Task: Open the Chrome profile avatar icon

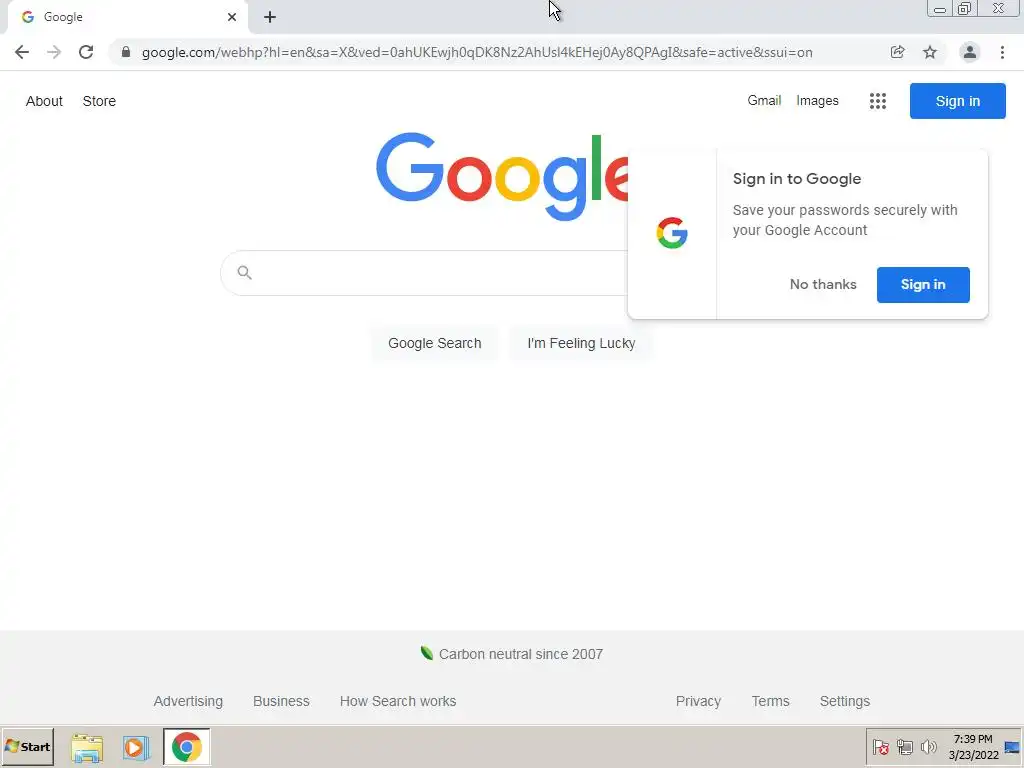Action: (970, 52)
